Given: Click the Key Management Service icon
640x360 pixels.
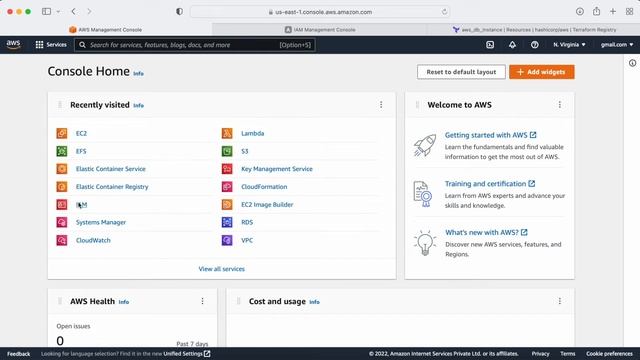Looking at the screenshot, I should 227,169.
